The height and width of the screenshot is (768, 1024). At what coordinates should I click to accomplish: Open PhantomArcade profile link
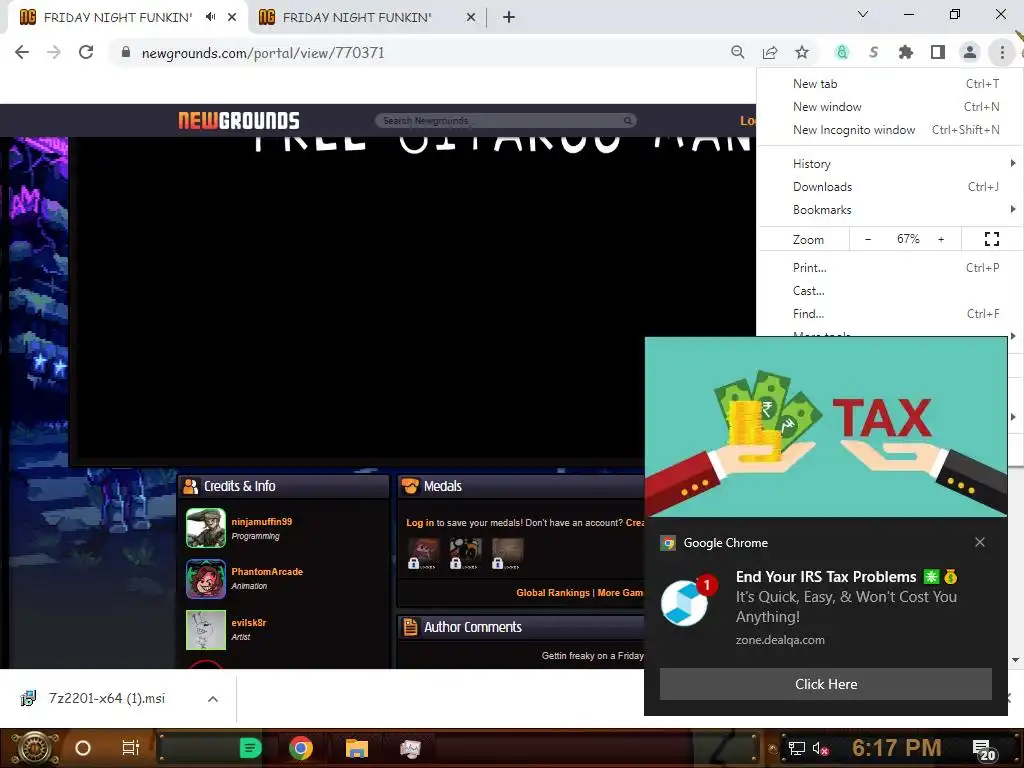click(x=267, y=571)
